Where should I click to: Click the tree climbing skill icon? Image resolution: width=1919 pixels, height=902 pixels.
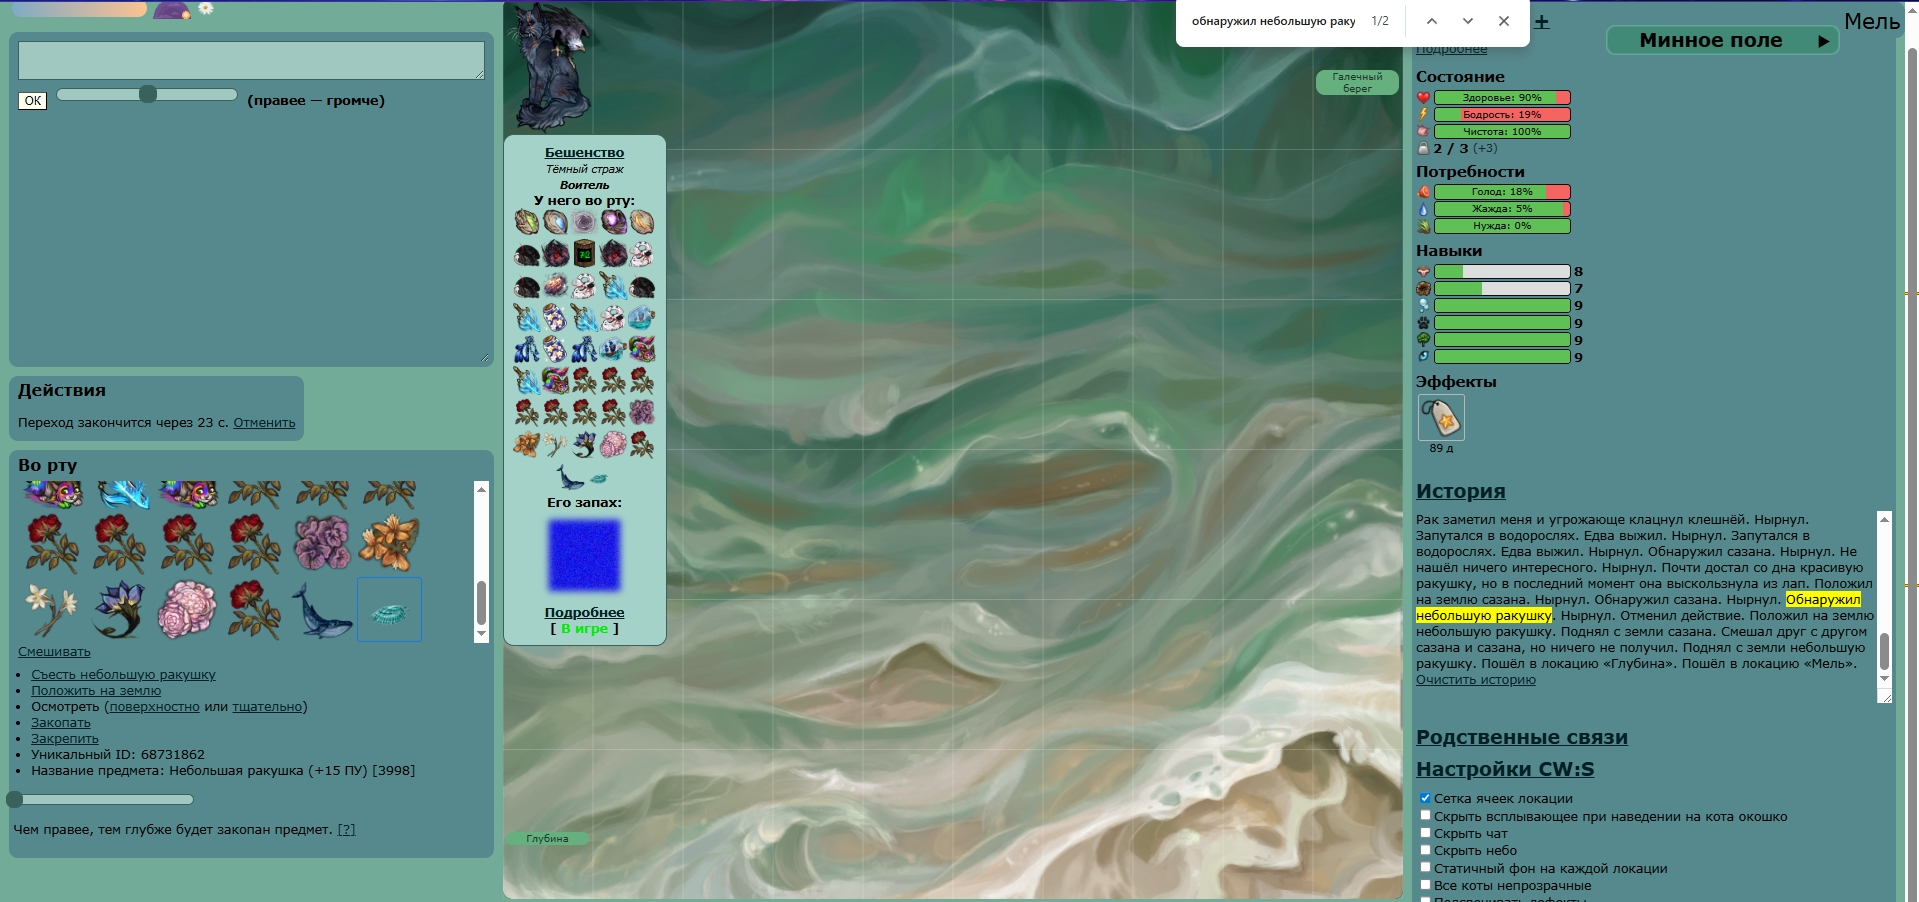point(1423,340)
